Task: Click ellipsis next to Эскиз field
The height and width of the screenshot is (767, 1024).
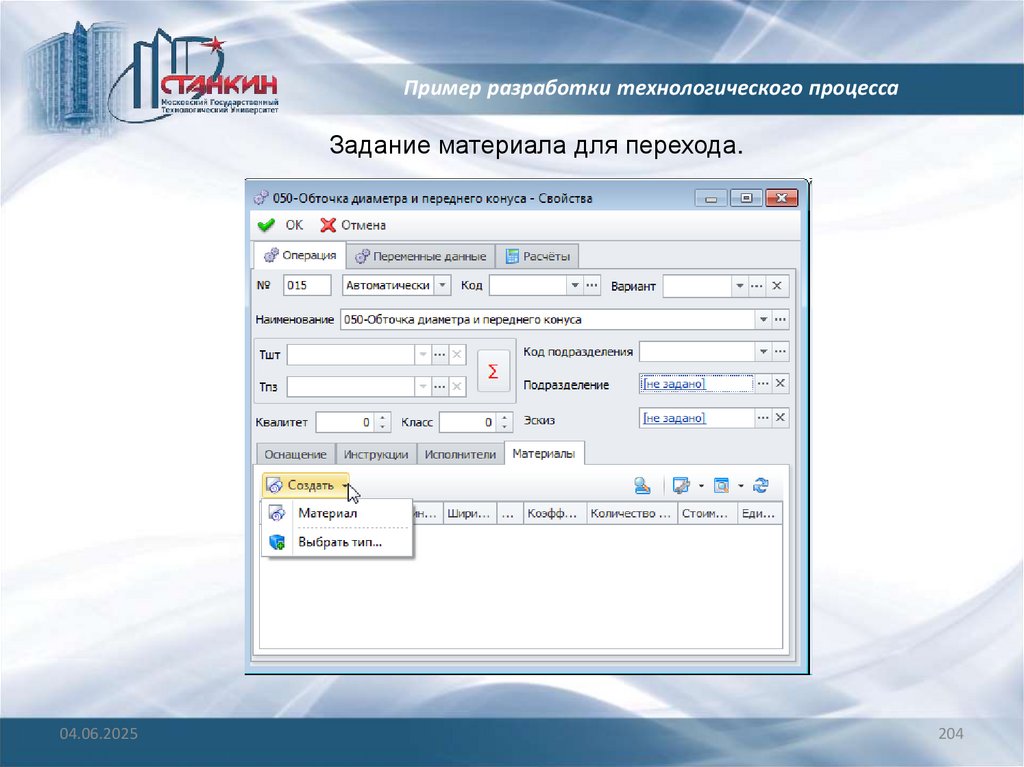Action: click(x=763, y=417)
